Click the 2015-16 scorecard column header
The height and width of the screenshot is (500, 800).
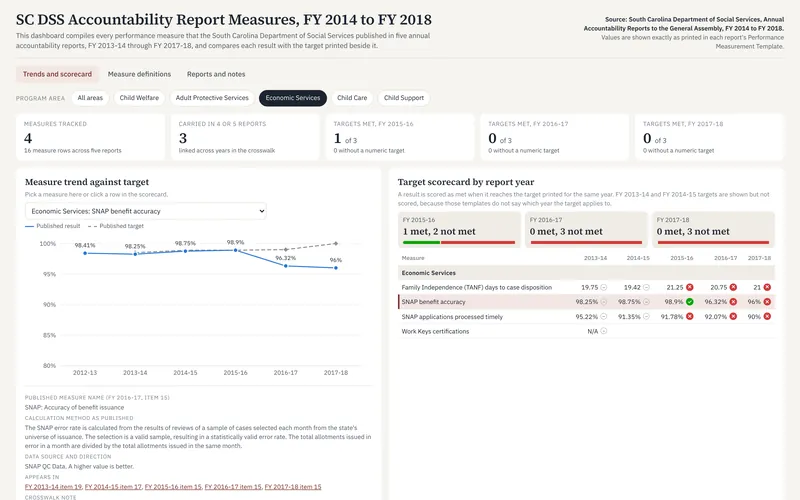(x=682, y=258)
